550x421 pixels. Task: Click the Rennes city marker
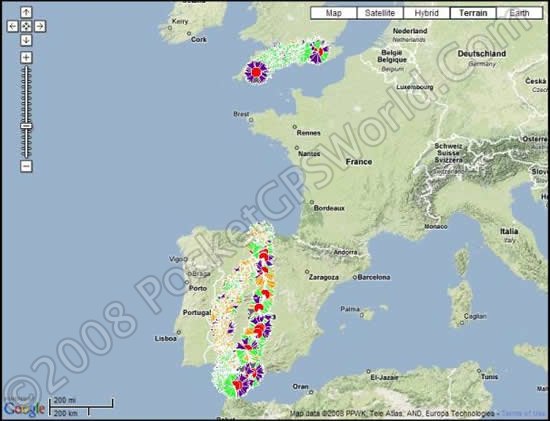pos(295,127)
